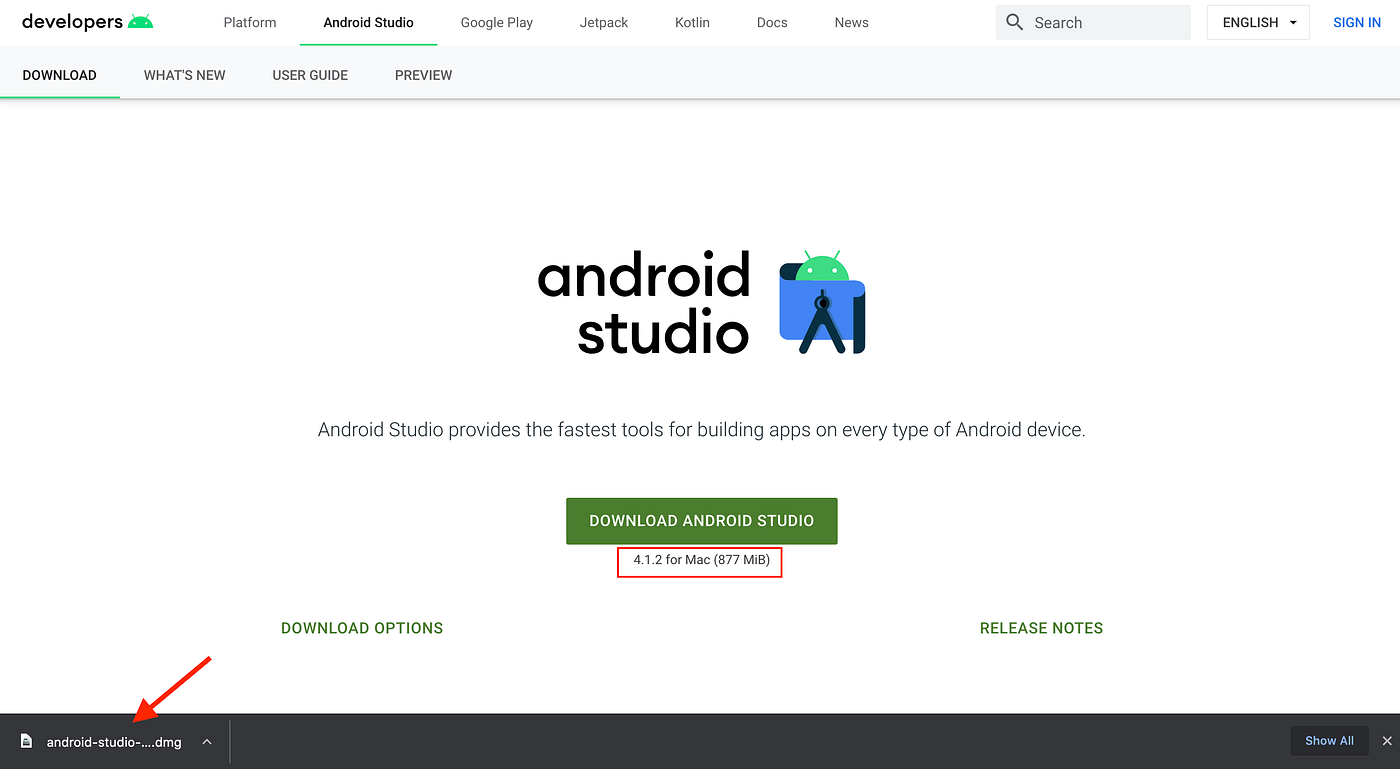Open the Docs section
This screenshot has height=769, width=1400.
(x=772, y=22)
